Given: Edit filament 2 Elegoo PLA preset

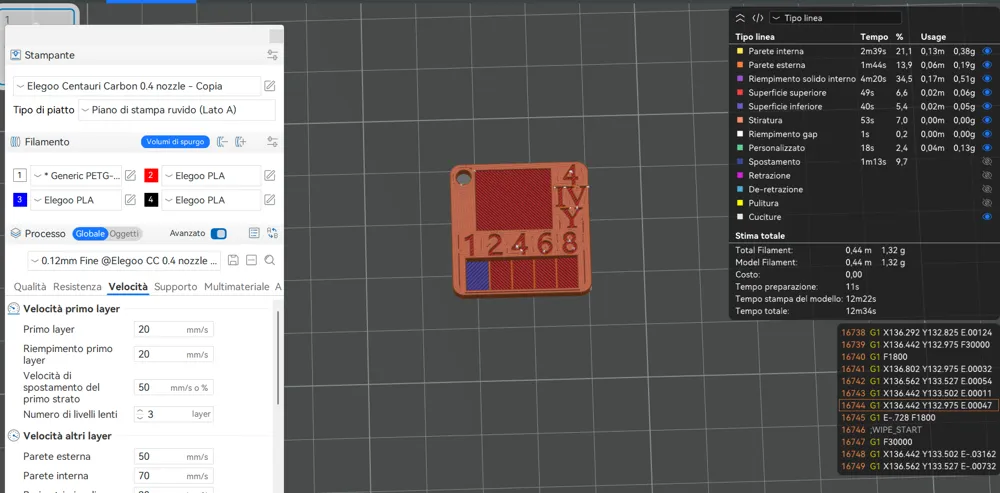Looking at the screenshot, I should coord(270,175).
